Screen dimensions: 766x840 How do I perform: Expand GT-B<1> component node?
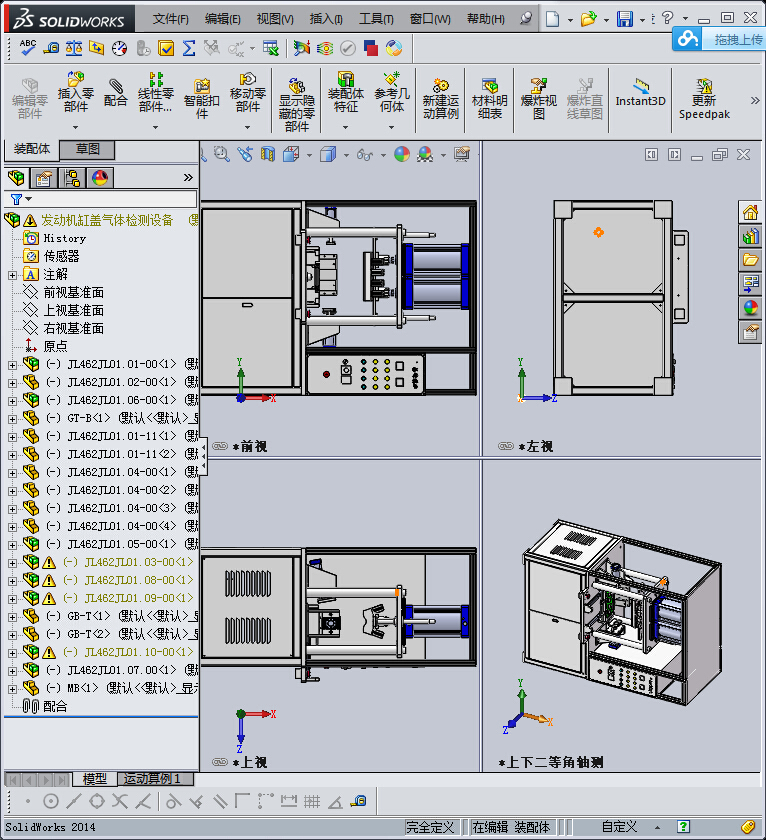[x=12, y=419]
